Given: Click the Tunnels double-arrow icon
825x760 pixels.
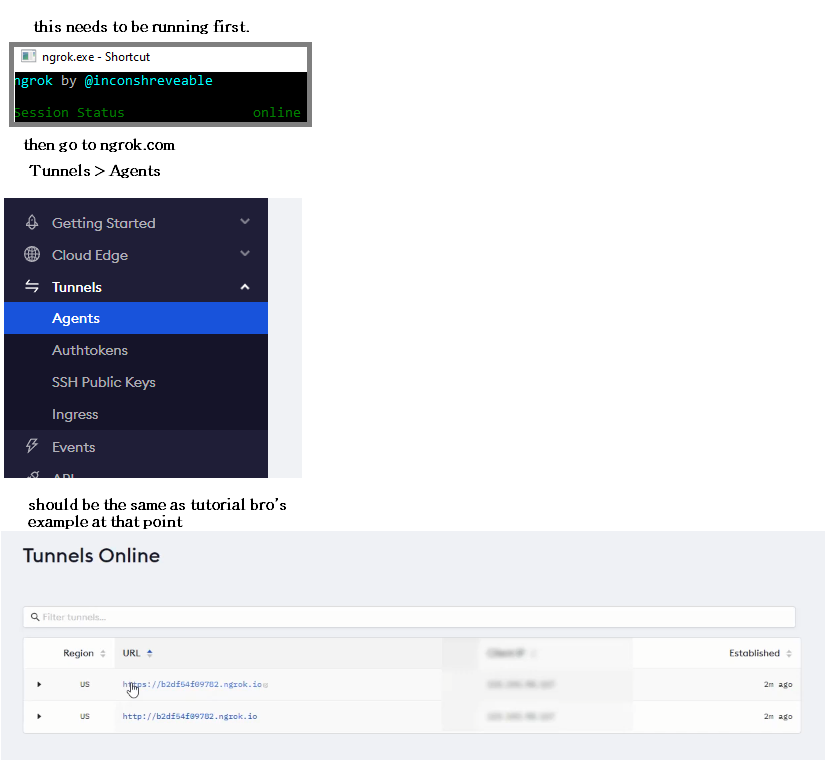Looking at the screenshot, I should [x=32, y=287].
